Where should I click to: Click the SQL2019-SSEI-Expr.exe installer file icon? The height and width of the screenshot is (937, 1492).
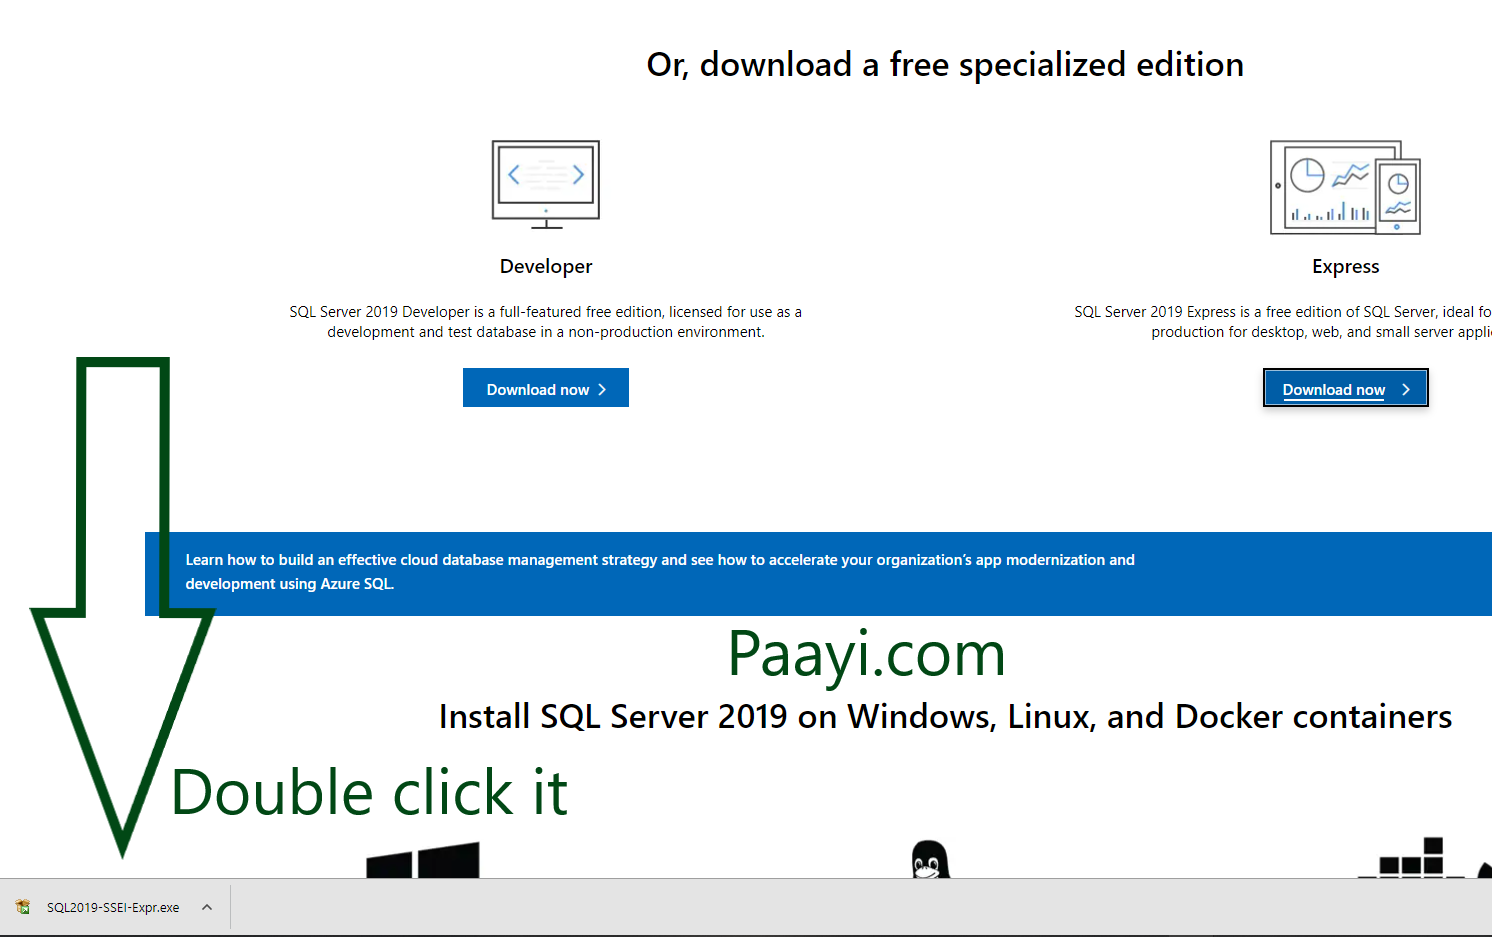click(23, 907)
